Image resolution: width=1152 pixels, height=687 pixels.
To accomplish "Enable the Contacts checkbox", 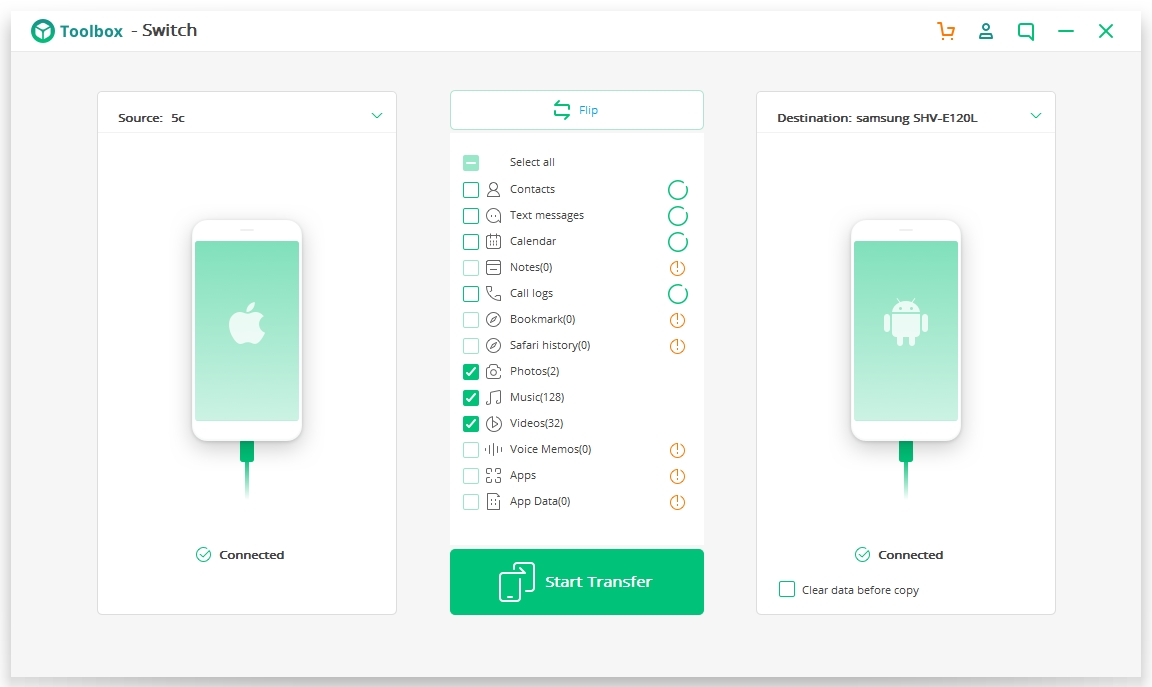I will click(x=471, y=190).
